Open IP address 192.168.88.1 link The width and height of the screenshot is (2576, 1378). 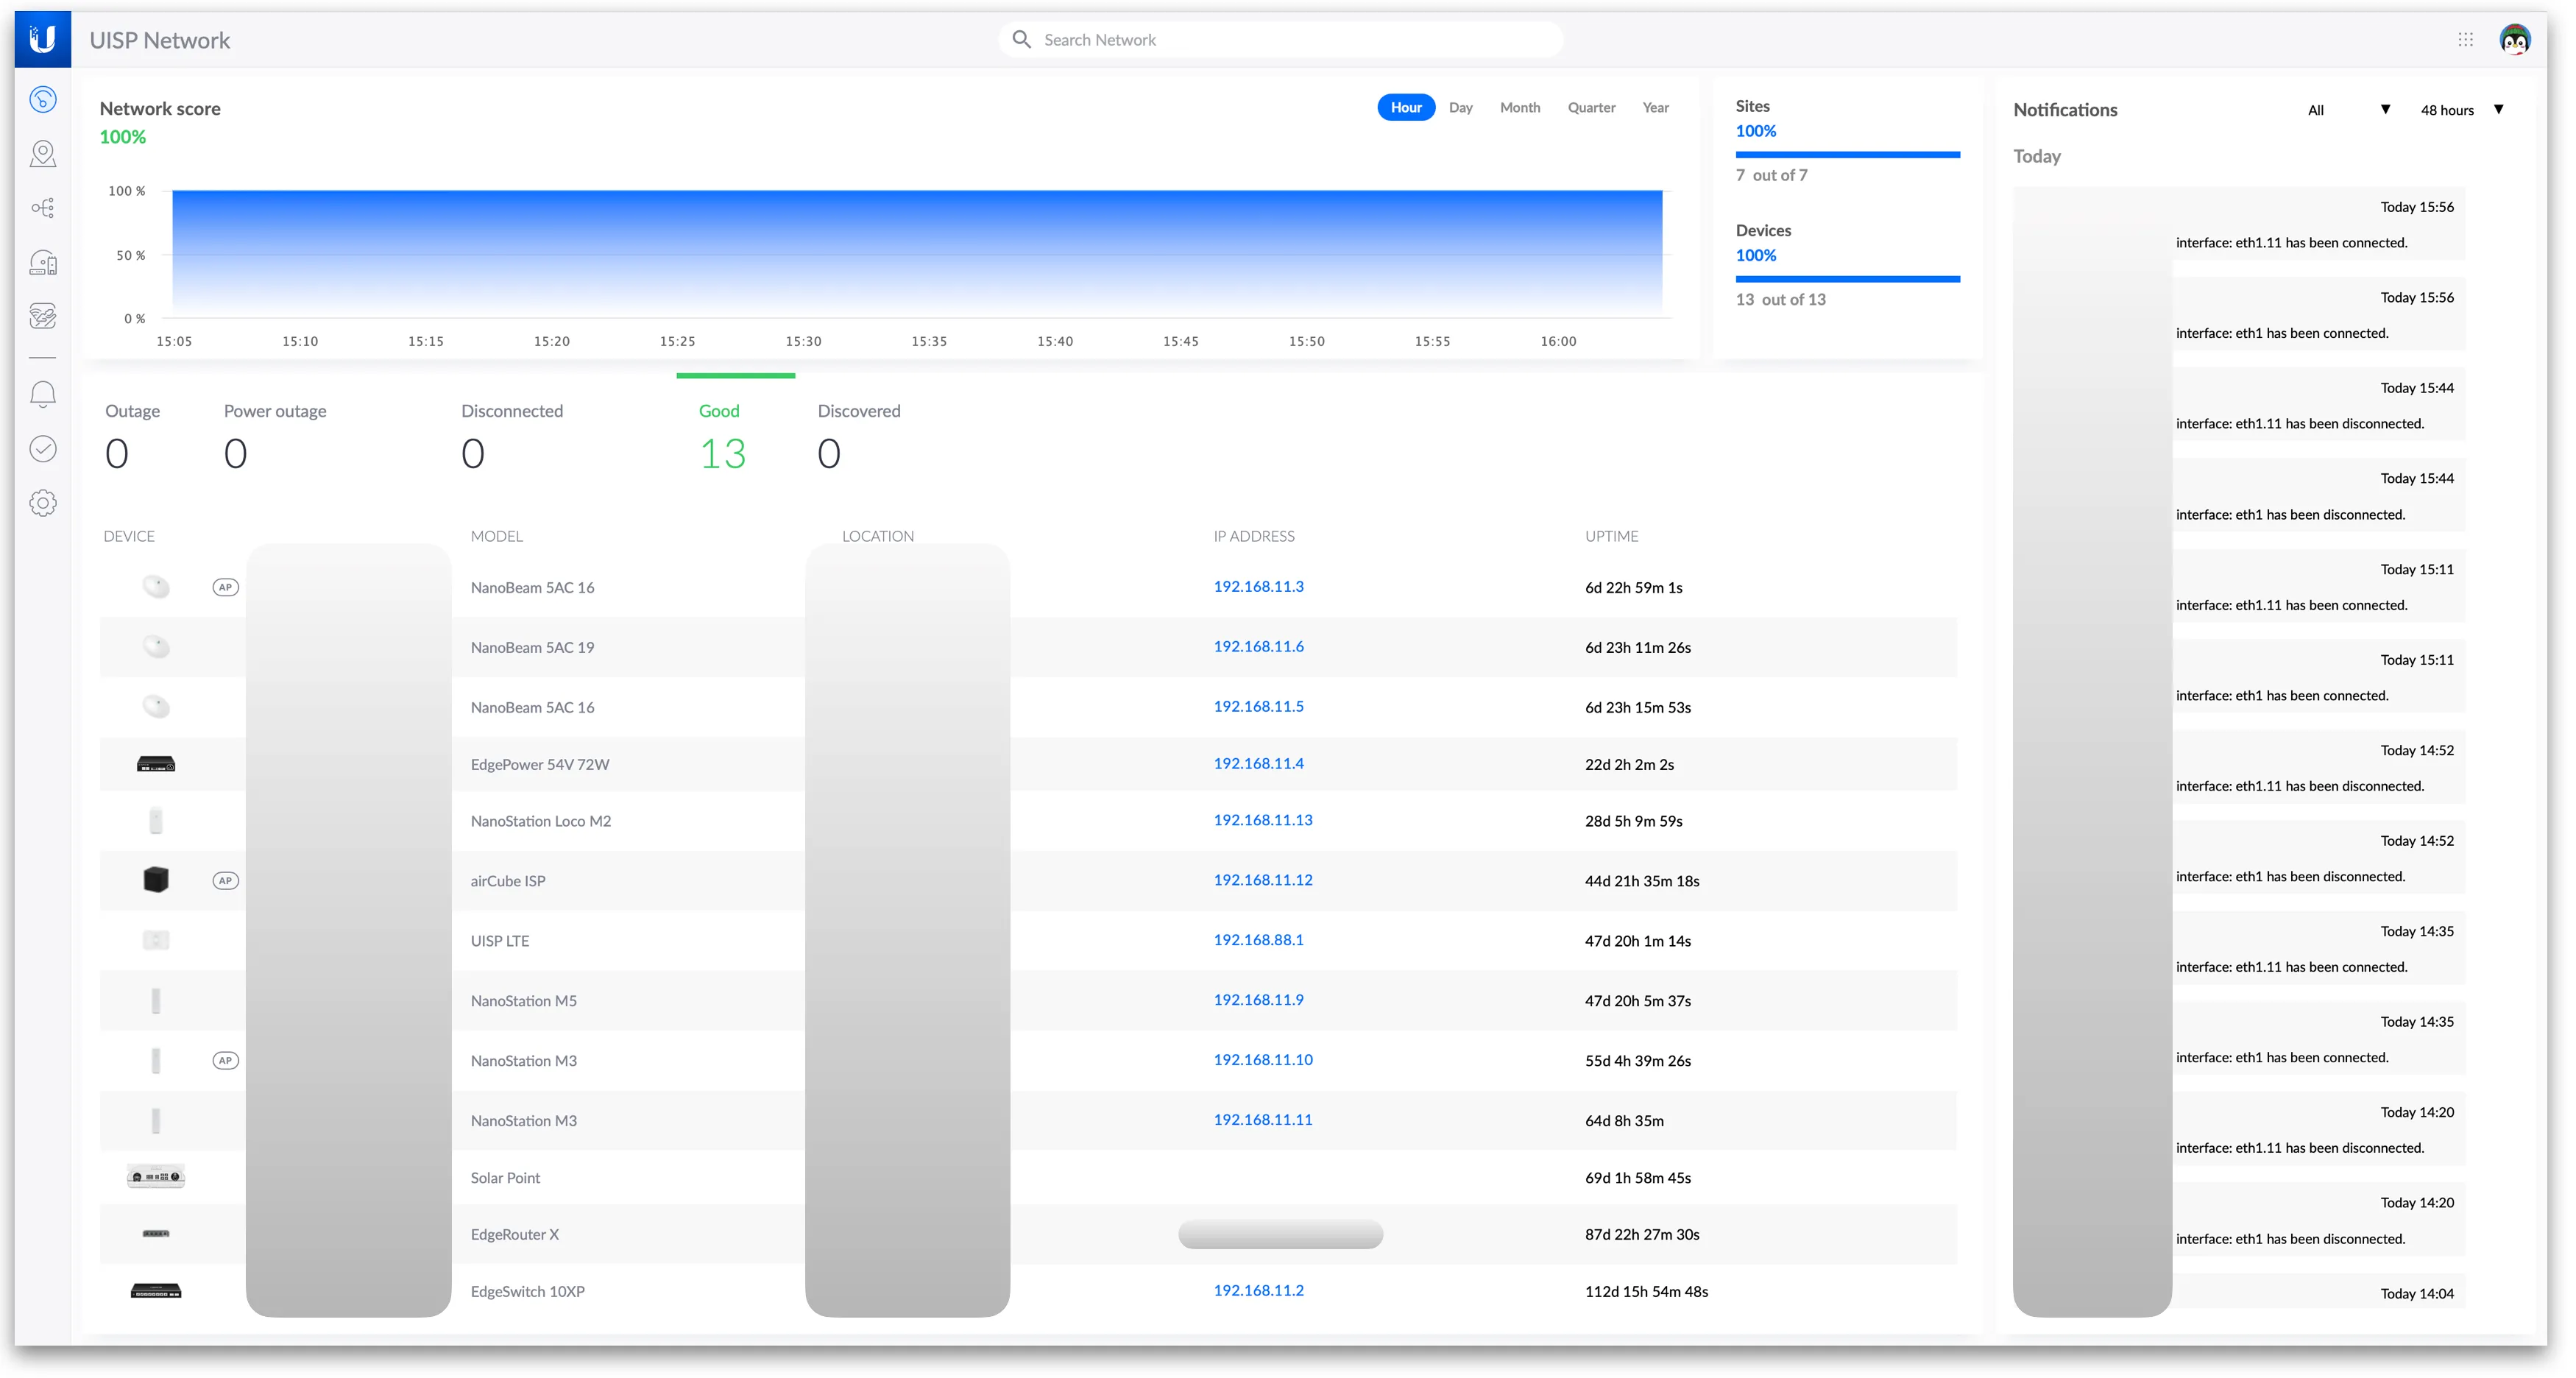pos(1258,940)
